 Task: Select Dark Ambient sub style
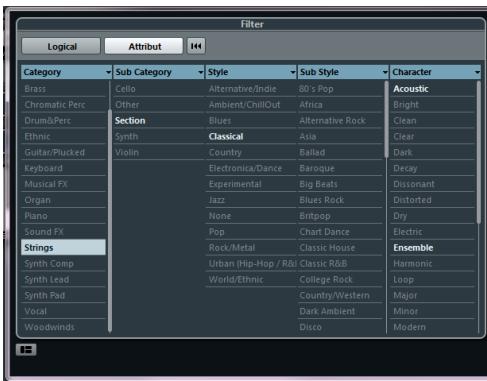[x=340, y=311]
